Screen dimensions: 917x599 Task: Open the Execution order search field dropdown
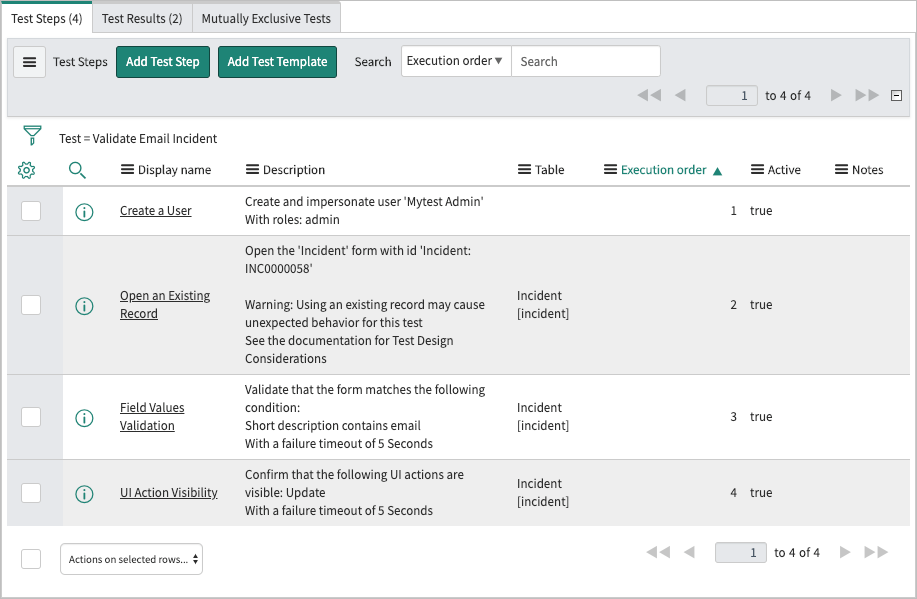tap(456, 61)
